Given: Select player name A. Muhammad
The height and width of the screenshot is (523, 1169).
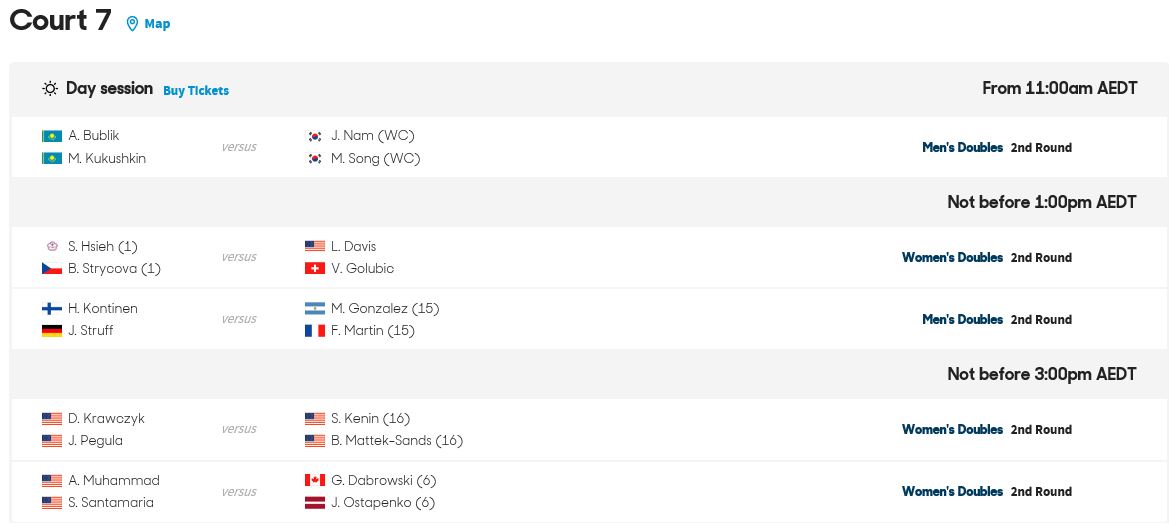Looking at the screenshot, I should point(113,481).
